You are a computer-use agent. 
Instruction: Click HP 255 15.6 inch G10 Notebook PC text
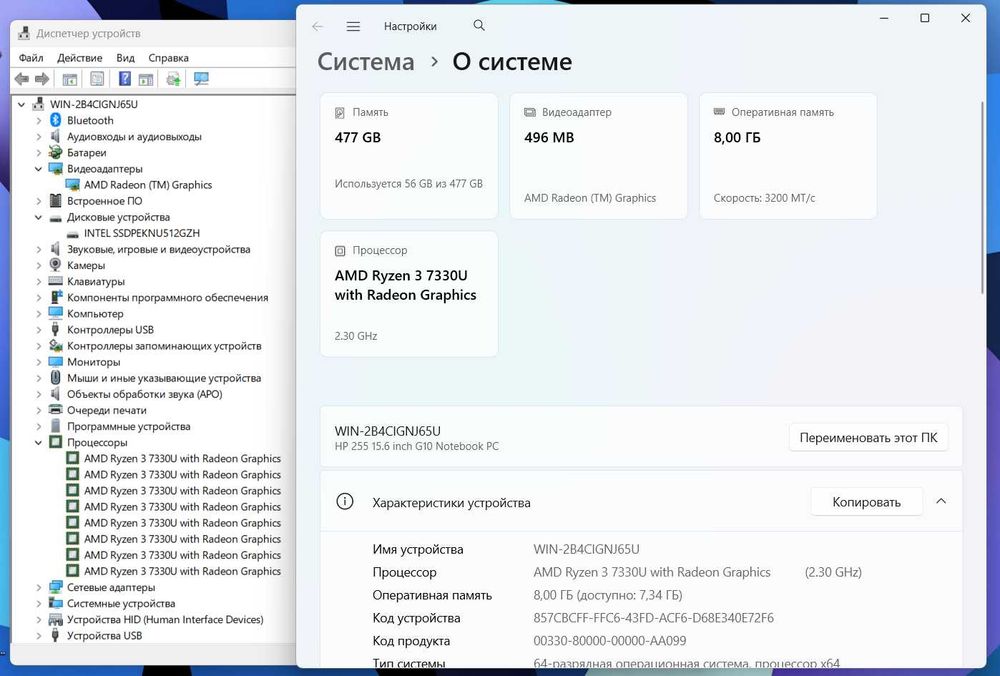point(416,446)
